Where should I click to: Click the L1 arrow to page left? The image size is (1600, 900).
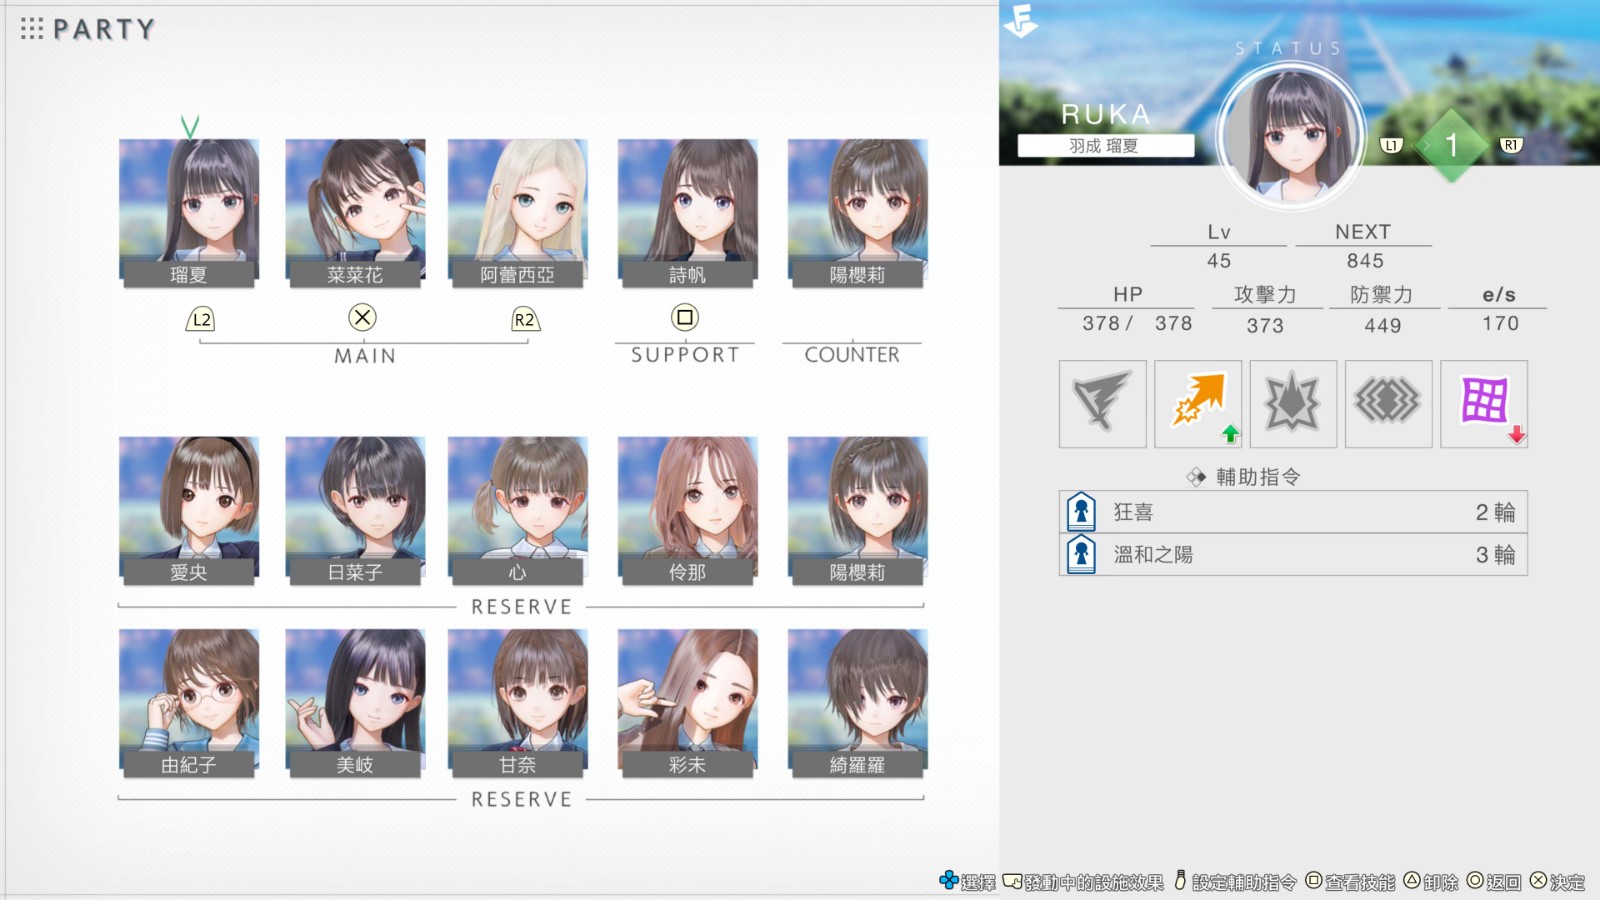pos(1390,144)
